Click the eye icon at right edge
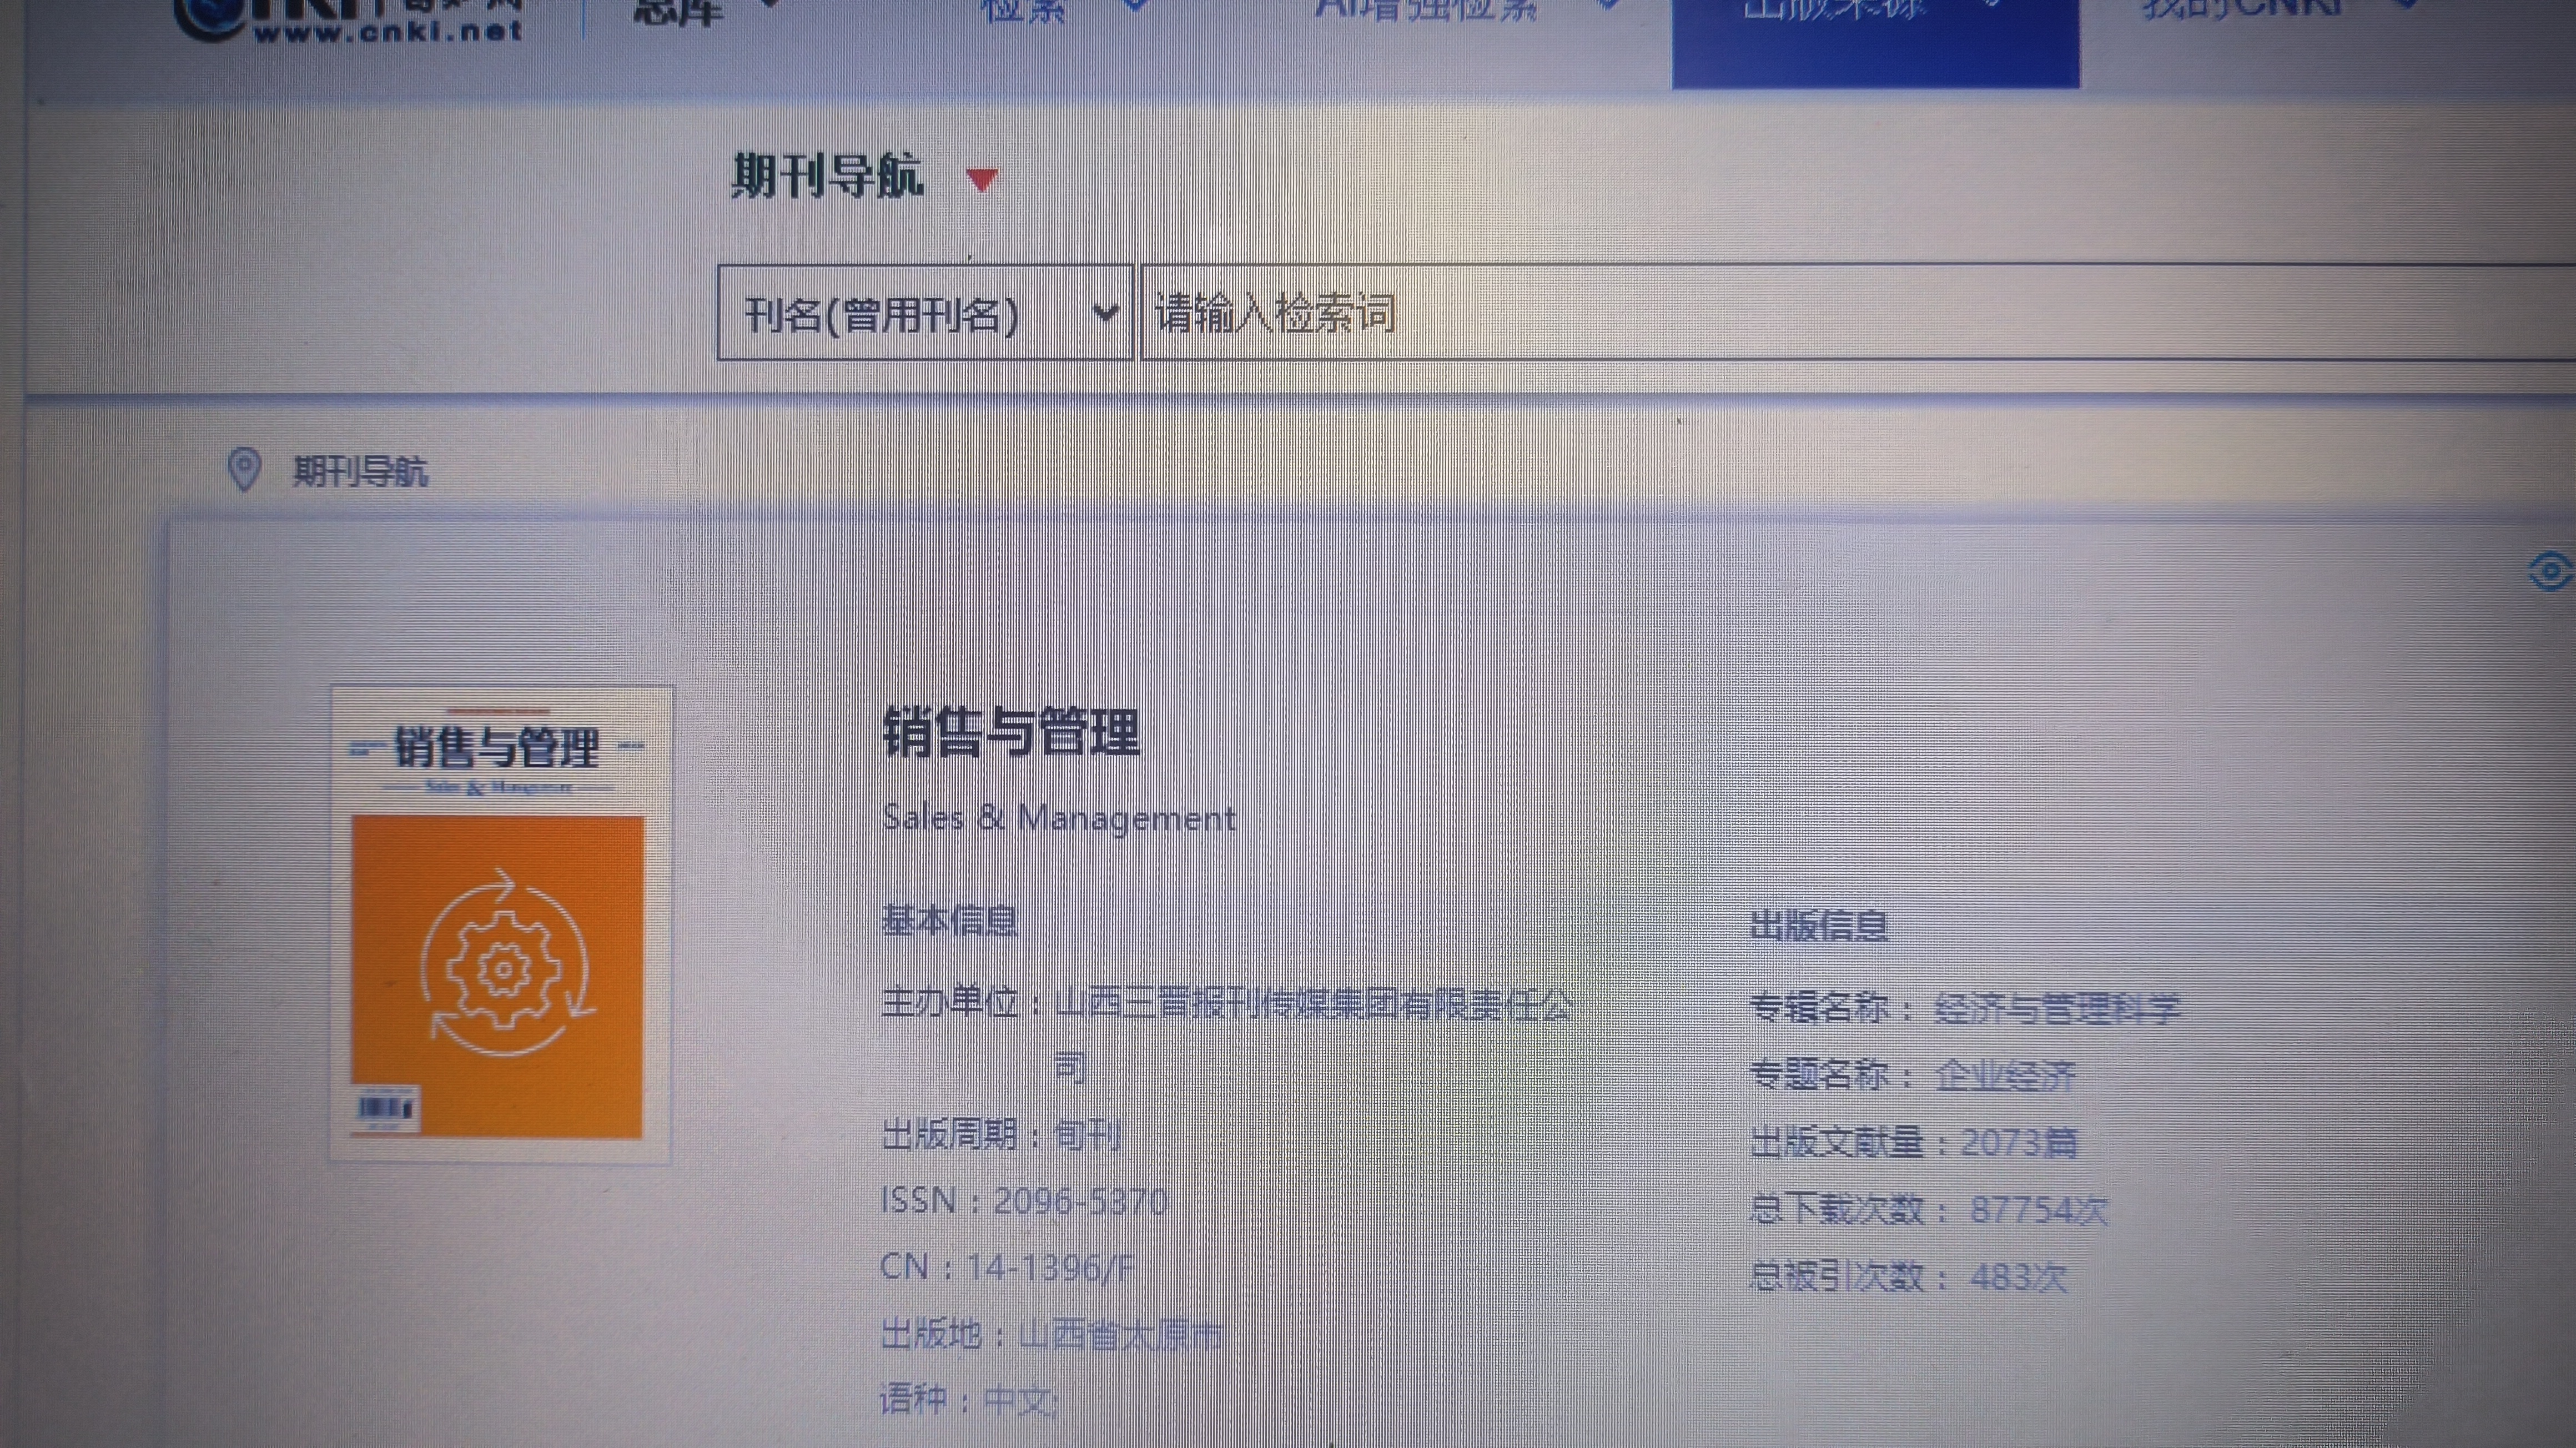2576x1448 pixels. [2550, 571]
